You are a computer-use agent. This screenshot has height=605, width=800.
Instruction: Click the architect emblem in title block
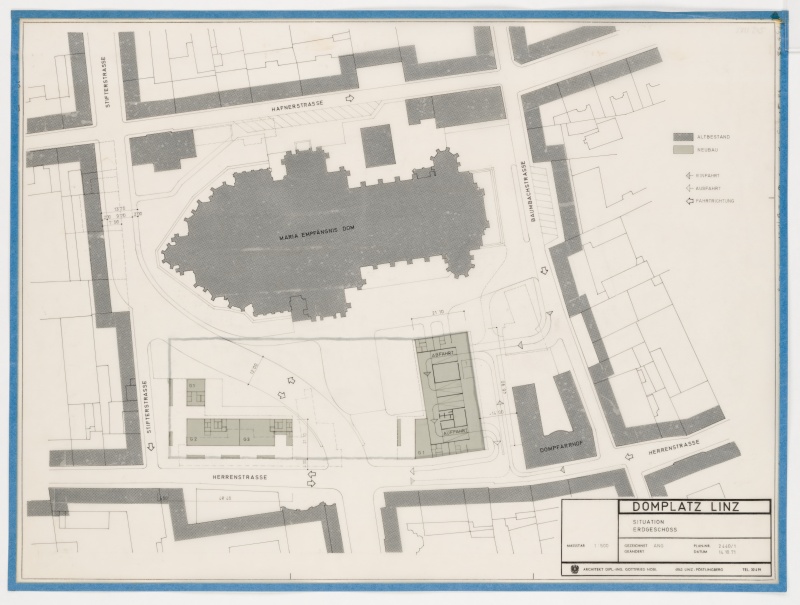tap(573, 570)
